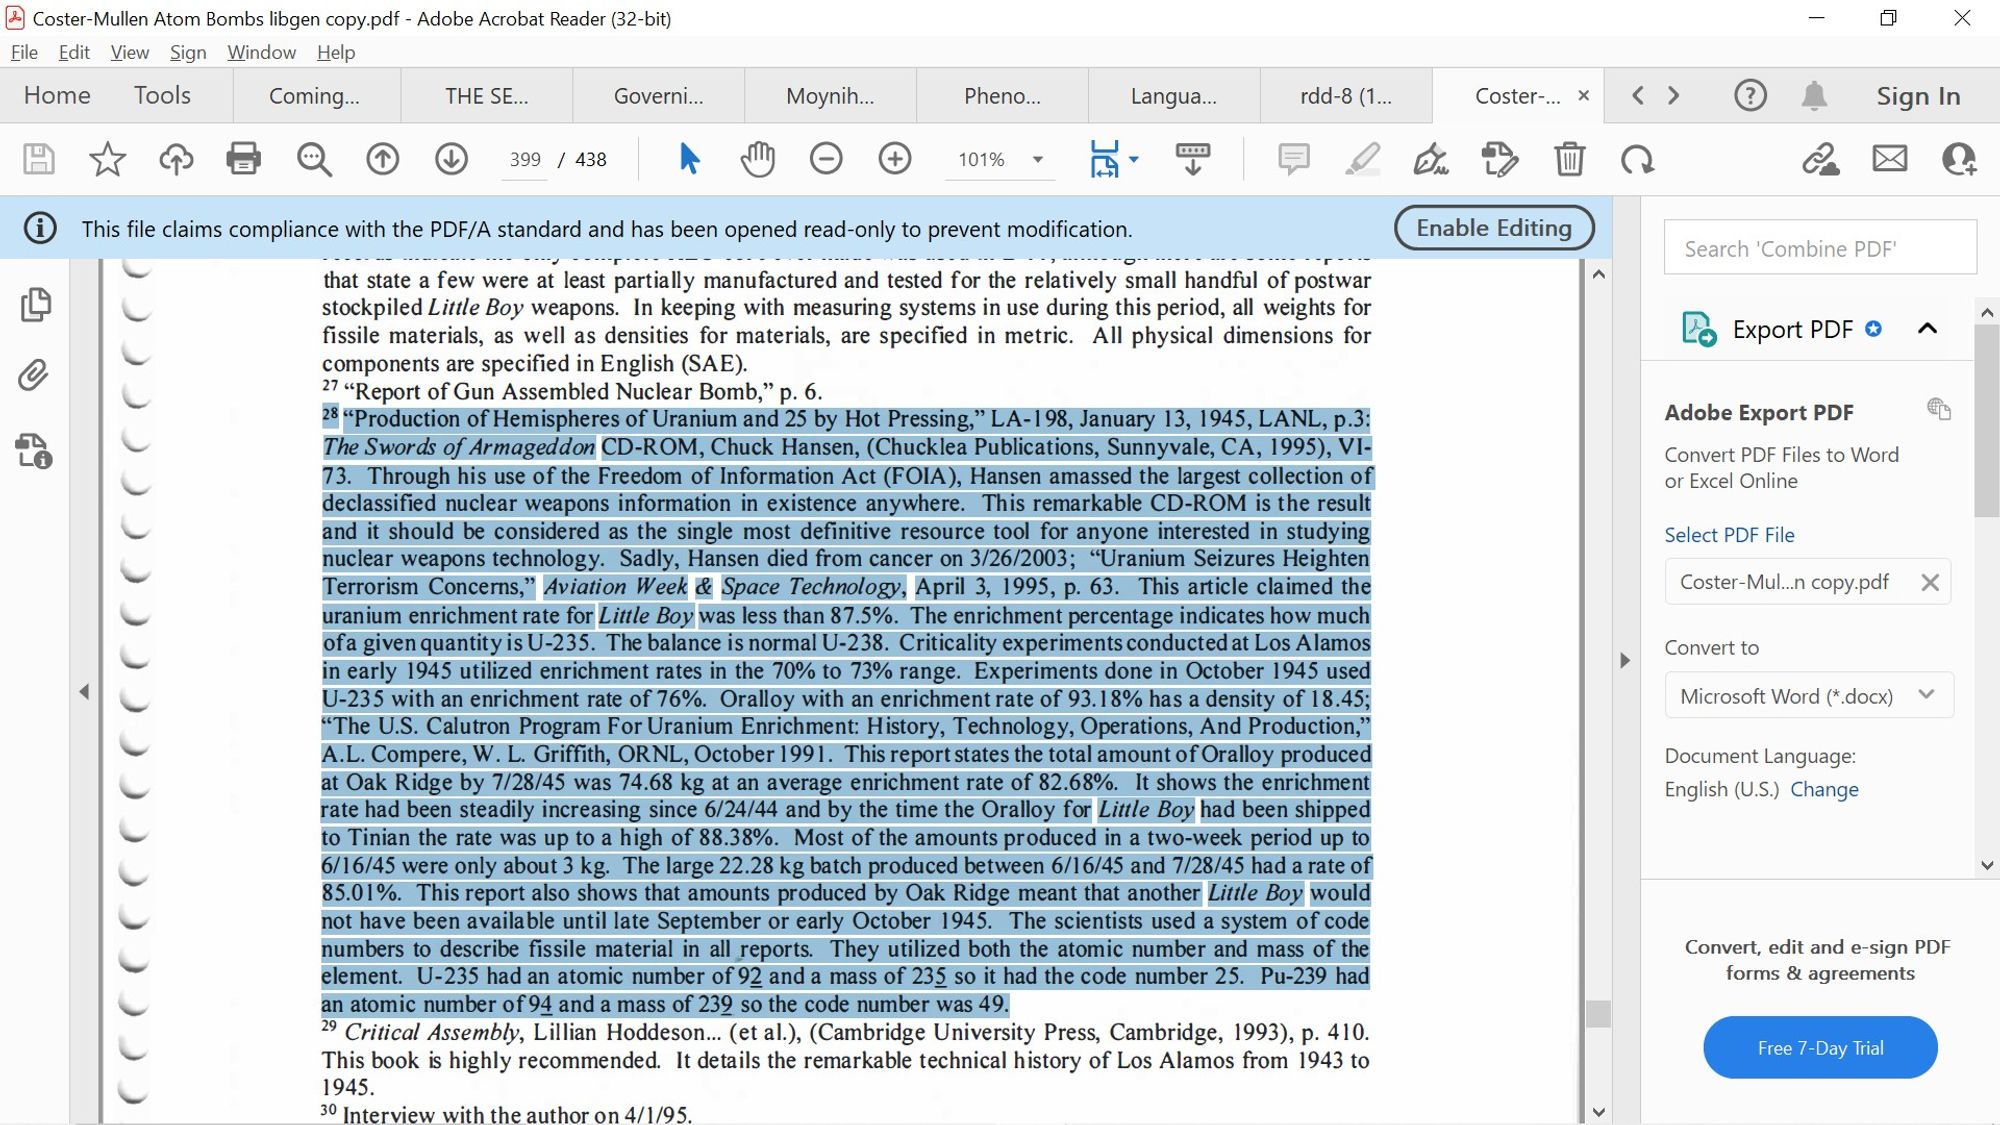The width and height of the screenshot is (2000, 1125).
Task: Activate the hand pan tool
Action: tap(758, 159)
